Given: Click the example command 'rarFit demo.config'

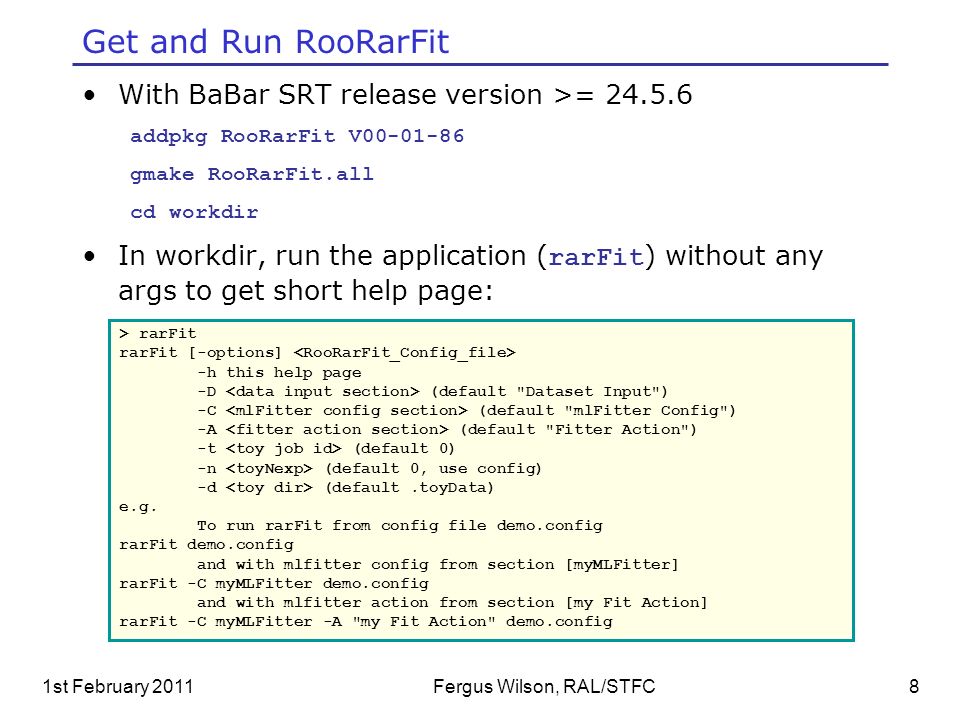Looking at the screenshot, I should click(x=206, y=545).
